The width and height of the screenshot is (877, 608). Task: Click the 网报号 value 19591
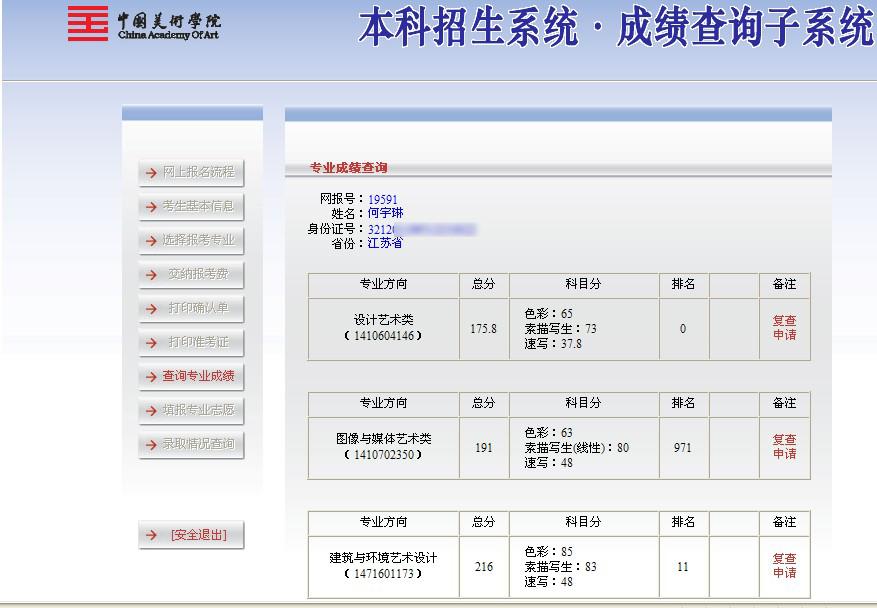(x=383, y=200)
